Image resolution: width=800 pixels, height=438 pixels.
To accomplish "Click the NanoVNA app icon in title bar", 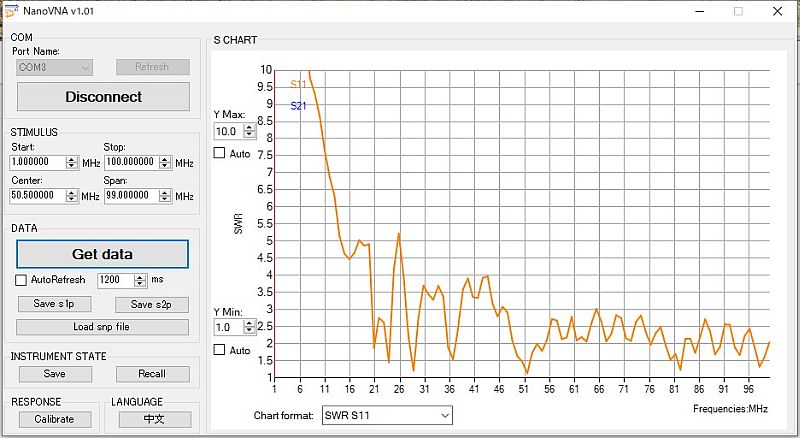I will click(x=11, y=10).
